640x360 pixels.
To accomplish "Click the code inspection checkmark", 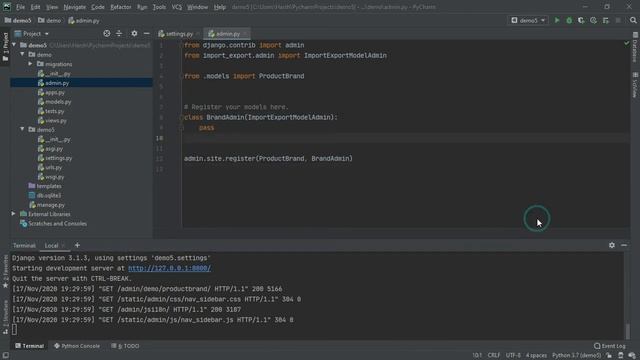I will (x=627, y=43).
